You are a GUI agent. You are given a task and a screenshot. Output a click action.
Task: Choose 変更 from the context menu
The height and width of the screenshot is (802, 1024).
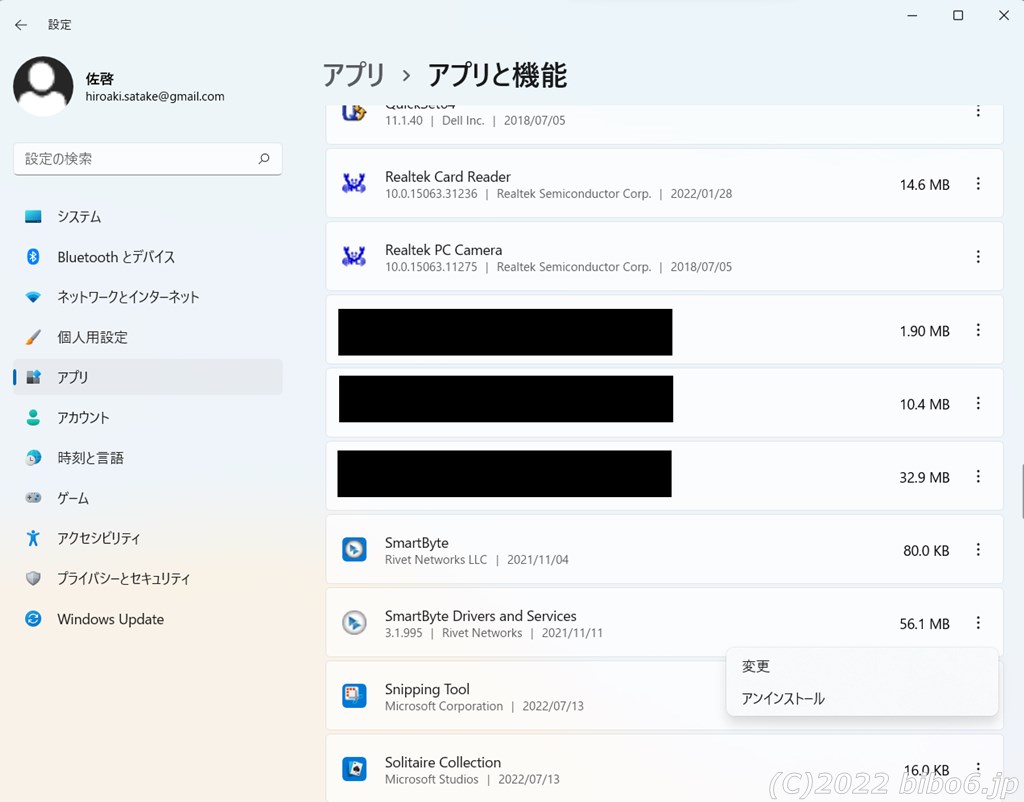coord(861,666)
